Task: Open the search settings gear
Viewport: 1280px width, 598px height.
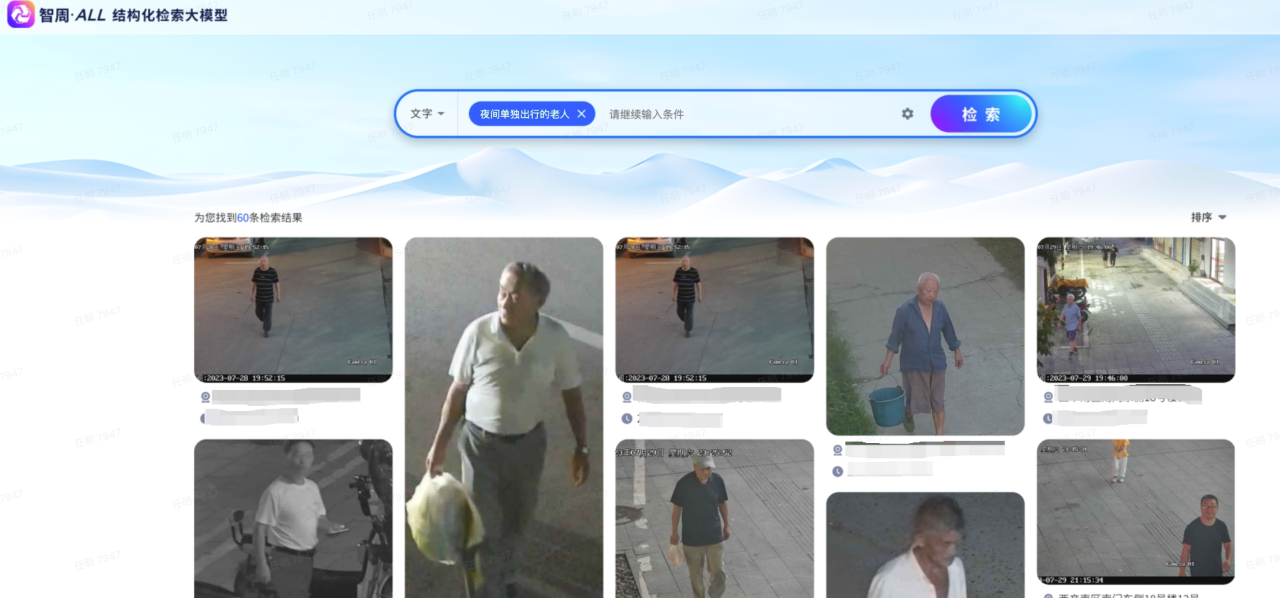Action: tap(907, 114)
